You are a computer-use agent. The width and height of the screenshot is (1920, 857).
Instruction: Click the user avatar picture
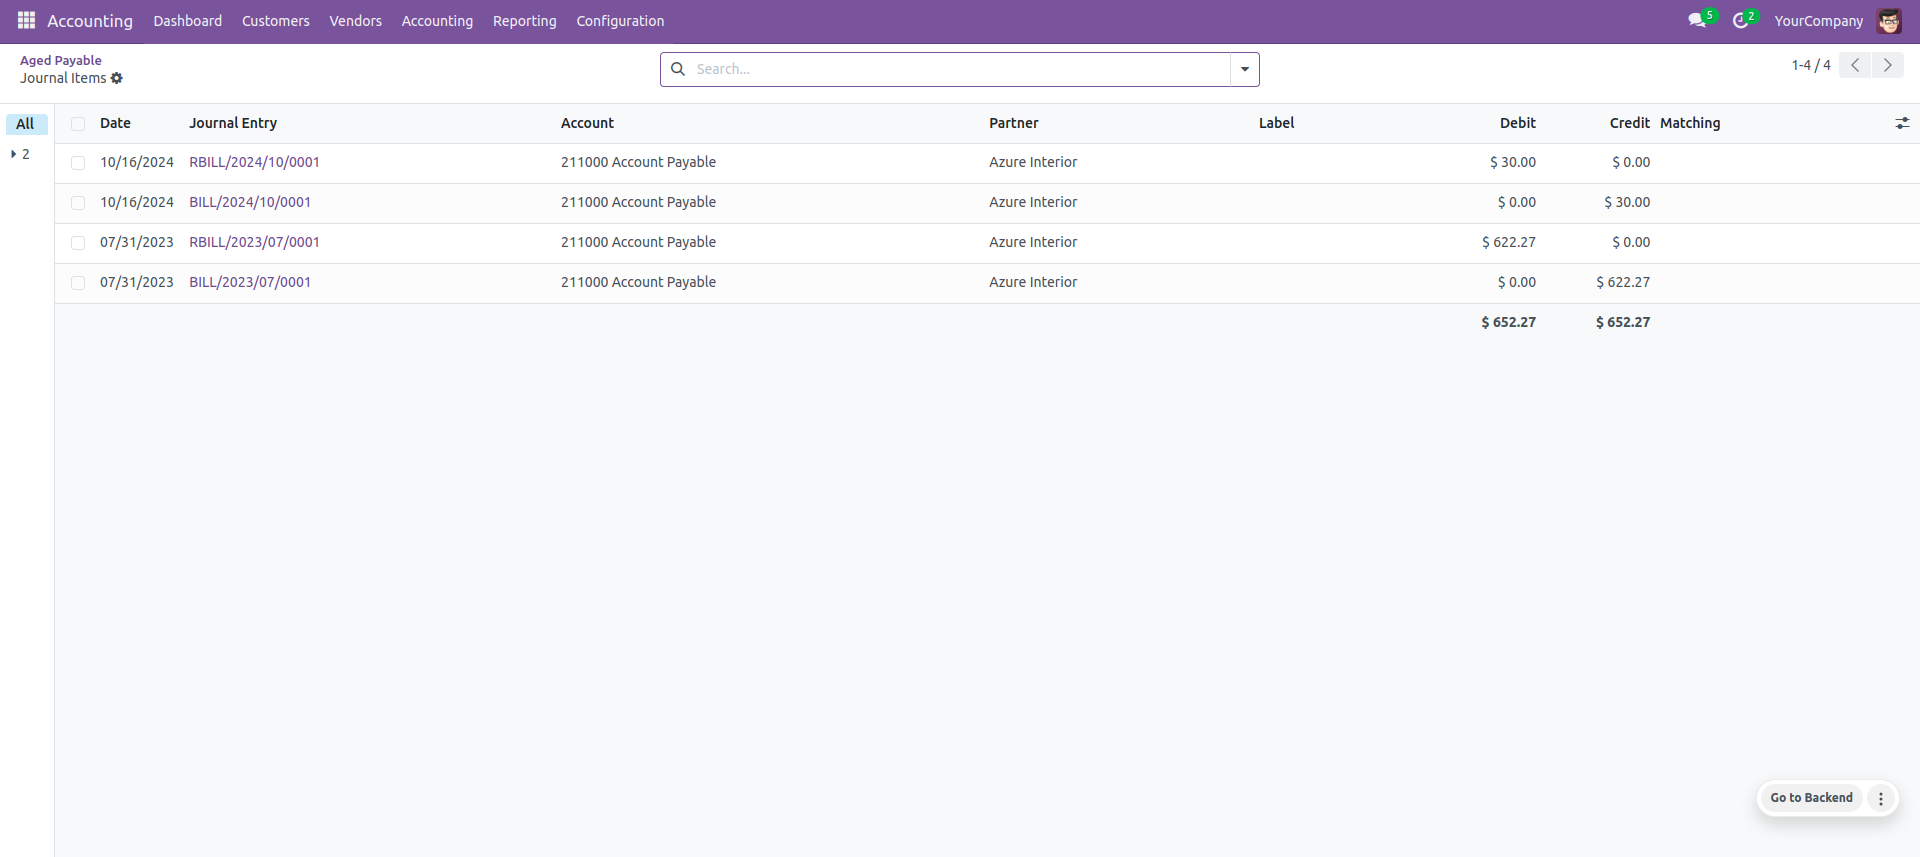point(1889,21)
